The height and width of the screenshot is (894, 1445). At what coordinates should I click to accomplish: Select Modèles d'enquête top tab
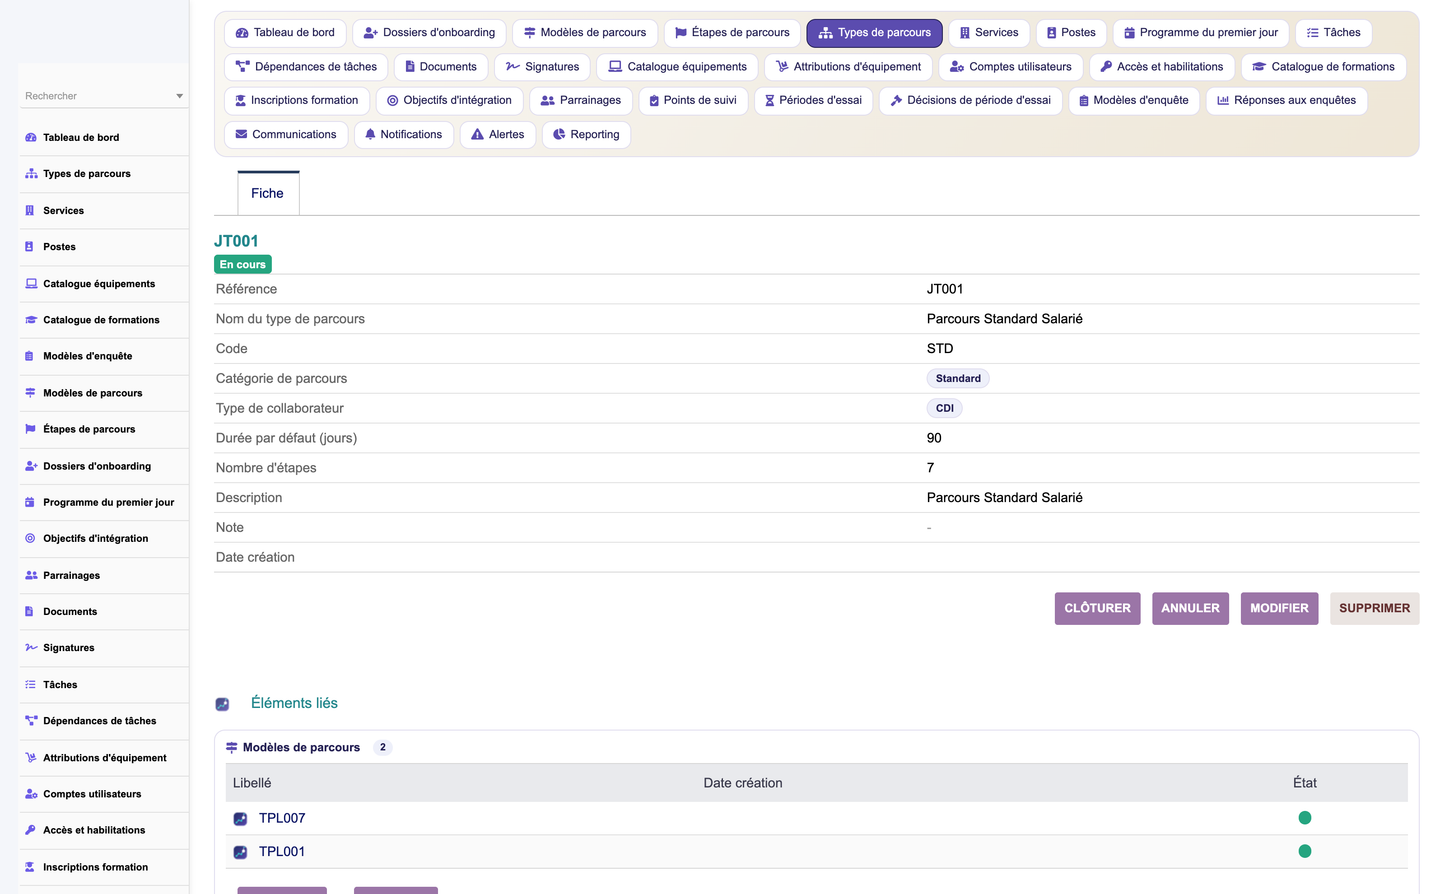(1134, 101)
